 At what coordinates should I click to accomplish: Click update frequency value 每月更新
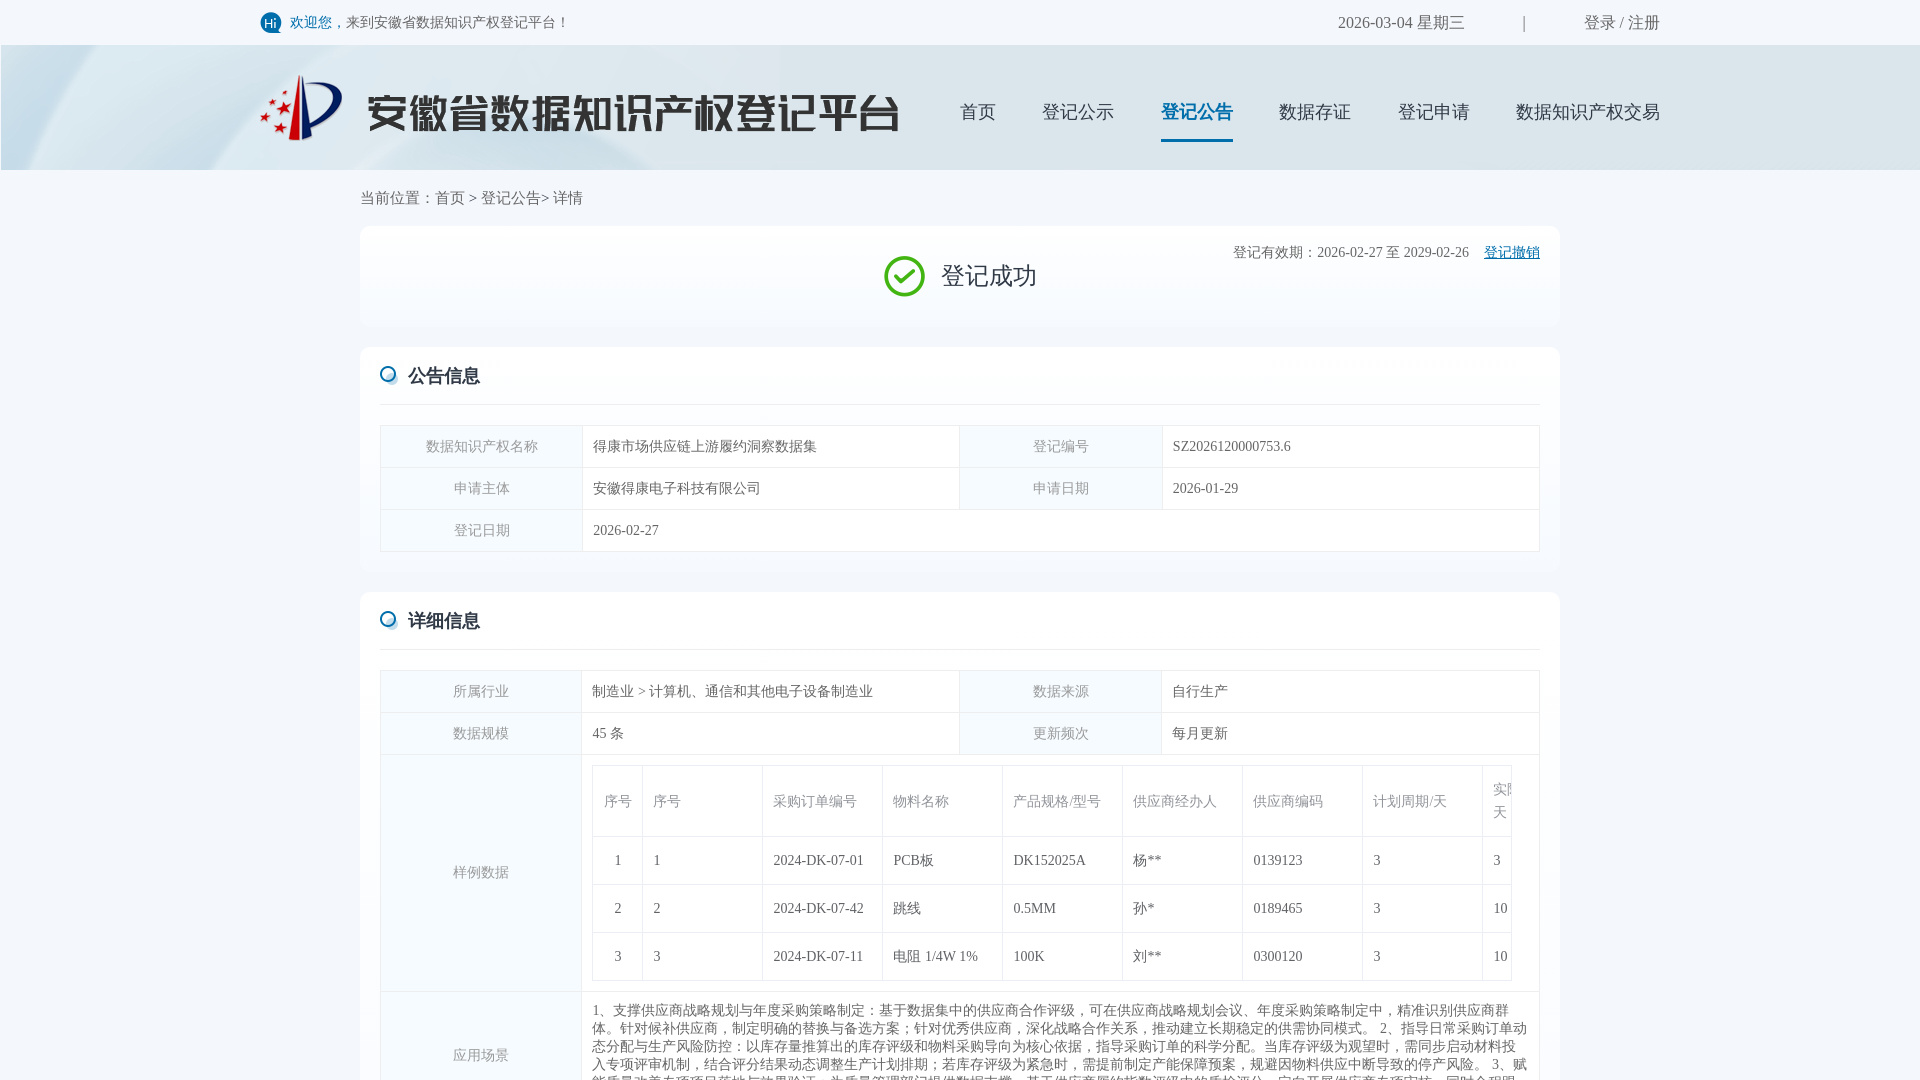1200,734
